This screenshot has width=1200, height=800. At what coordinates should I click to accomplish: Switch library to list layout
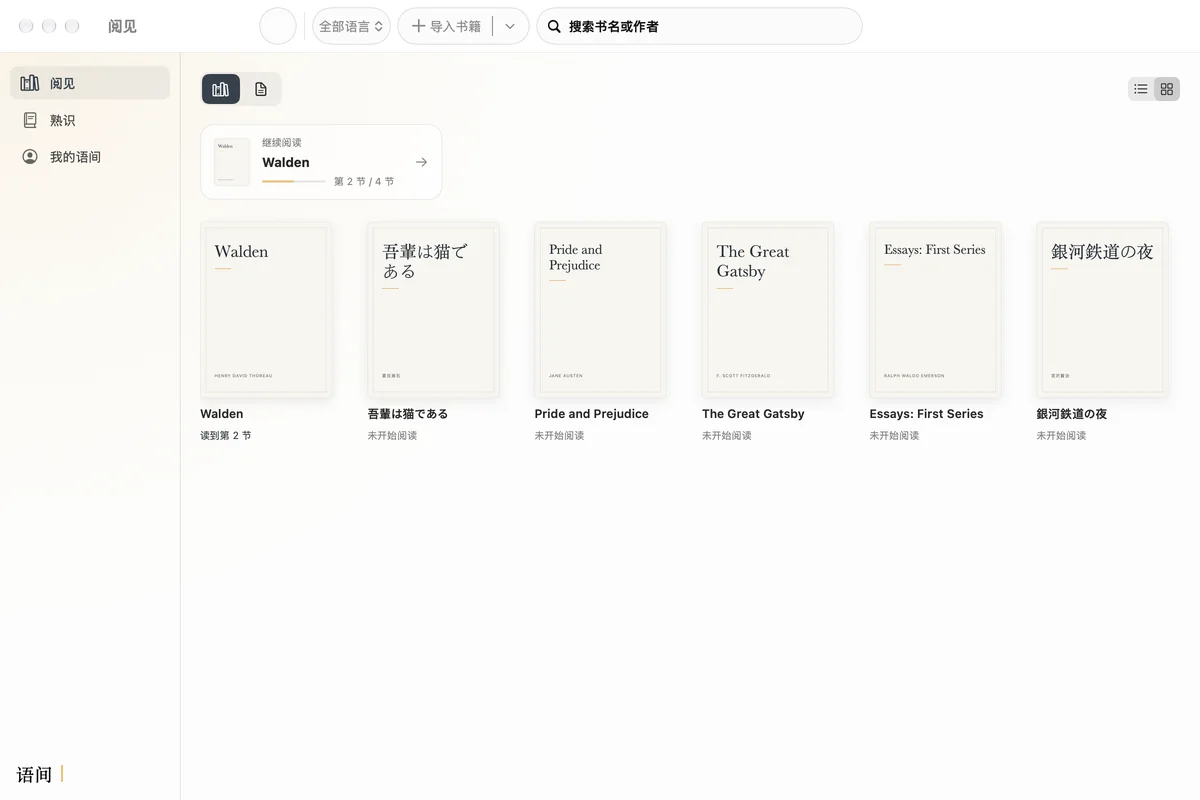coord(1141,89)
